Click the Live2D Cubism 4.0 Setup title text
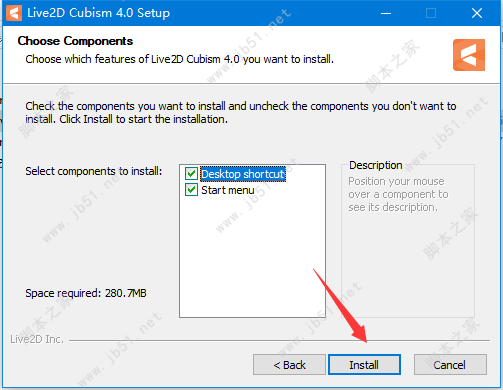The height and width of the screenshot is (390, 503). 99,13
